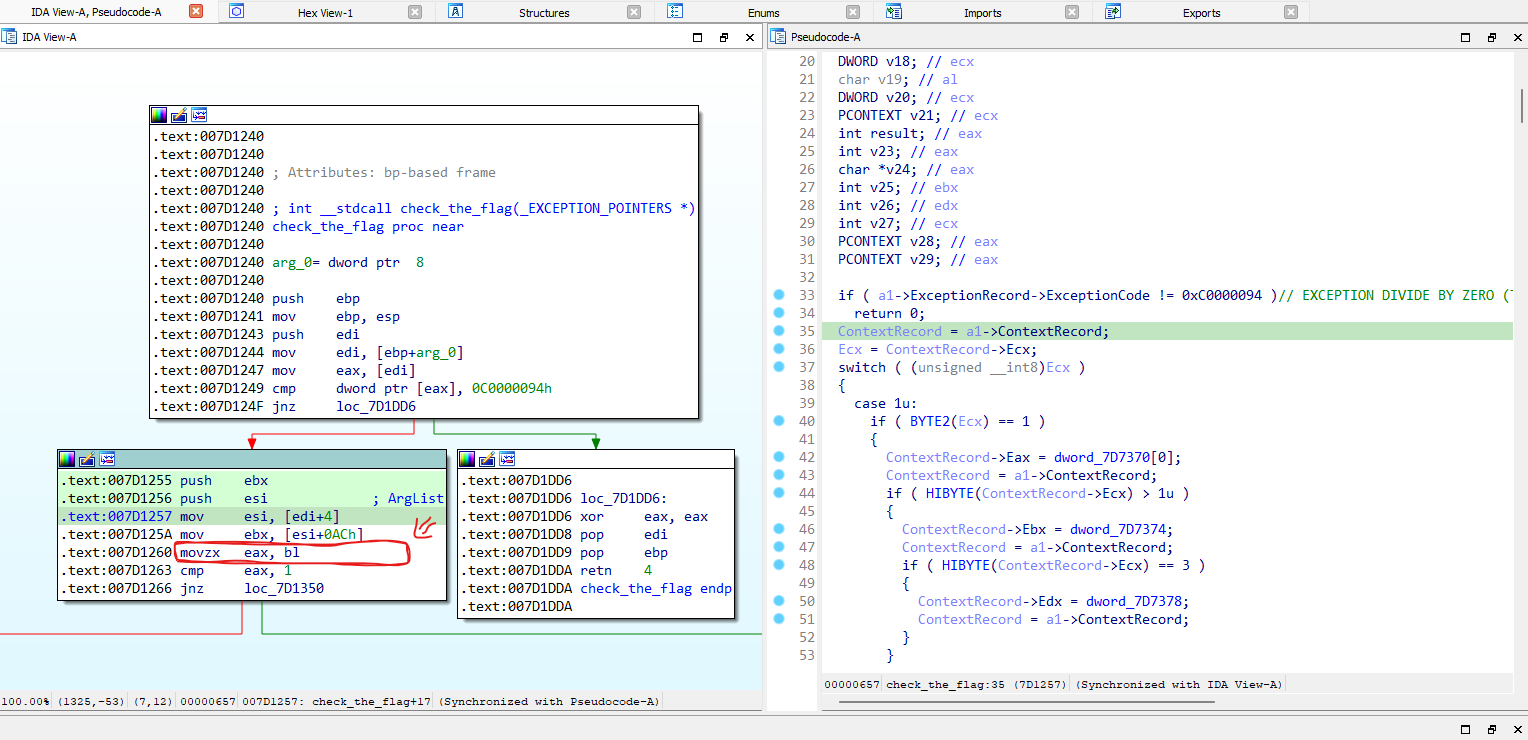Screen dimensions: 1528x740
Task: Click dword_7D7374 in pseudocode line 46
Action: pos(1116,529)
